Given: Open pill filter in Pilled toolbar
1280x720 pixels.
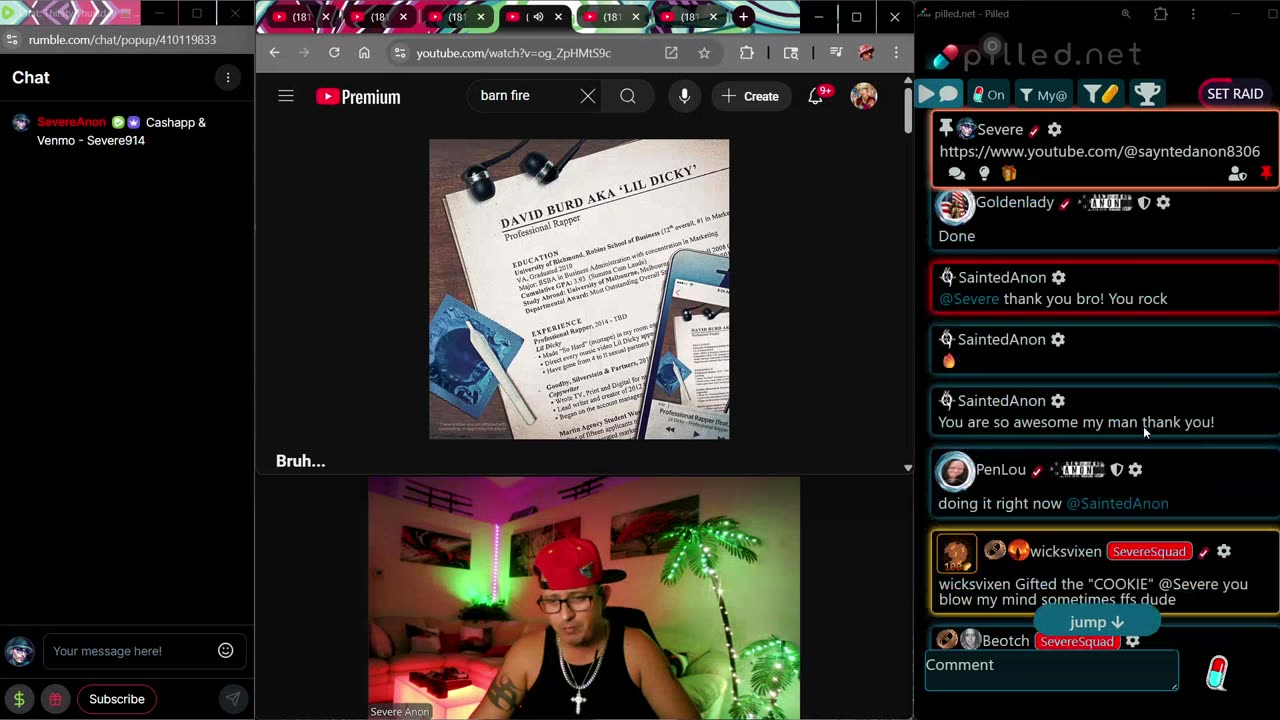Looking at the screenshot, I should (x=1101, y=94).
